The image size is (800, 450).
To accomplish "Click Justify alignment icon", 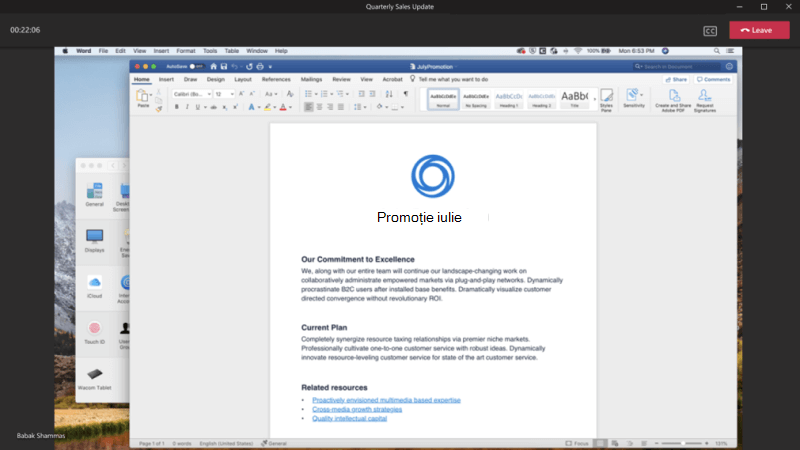I will coord(341,107).
